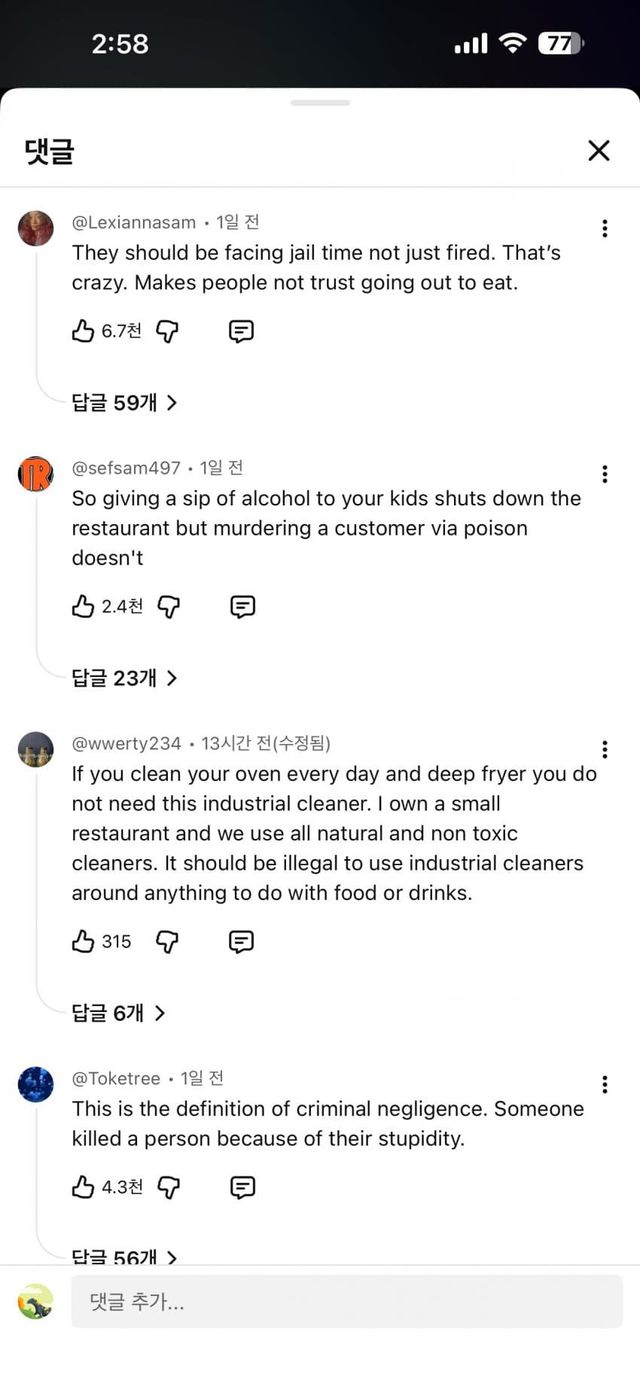The width and height of the screenshot is (640, 1388).
Task: Tap the thumbs down on @sefsam497's comment
Action: click(x=169, y=607)
